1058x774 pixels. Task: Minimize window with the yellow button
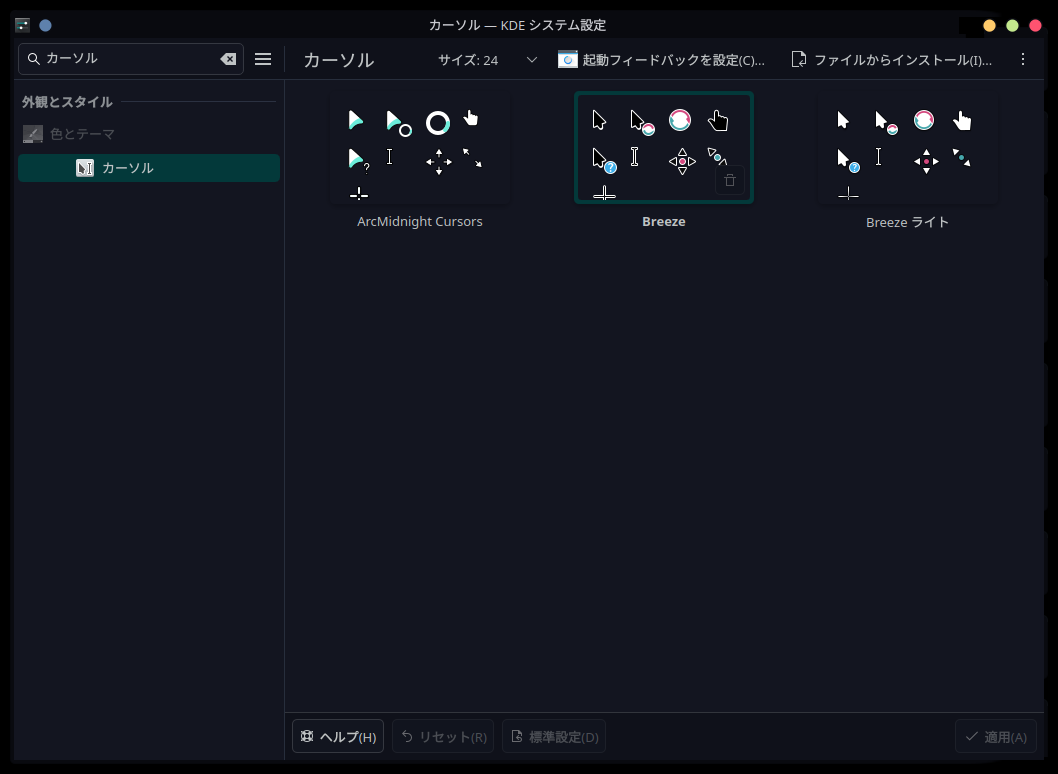coord(989,26)
